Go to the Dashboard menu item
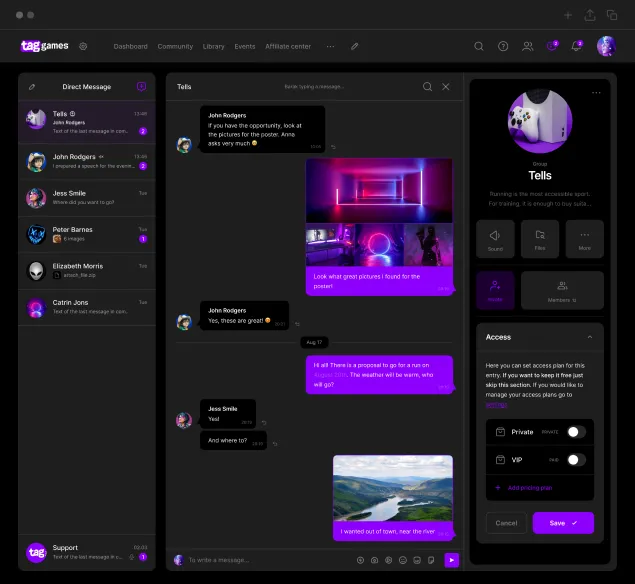 coord(130,46)
